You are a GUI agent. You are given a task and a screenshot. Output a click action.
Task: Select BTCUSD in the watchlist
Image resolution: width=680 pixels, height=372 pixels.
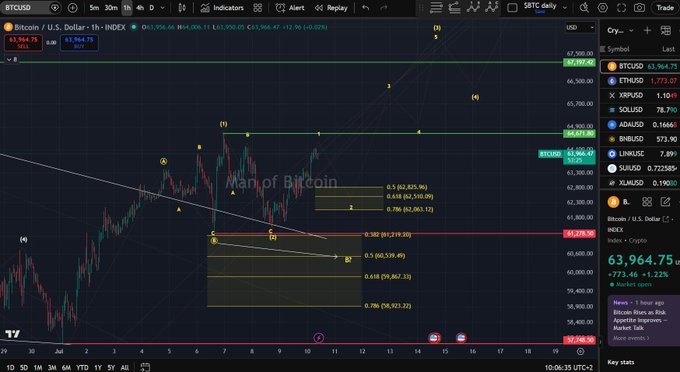click(641, 66)
